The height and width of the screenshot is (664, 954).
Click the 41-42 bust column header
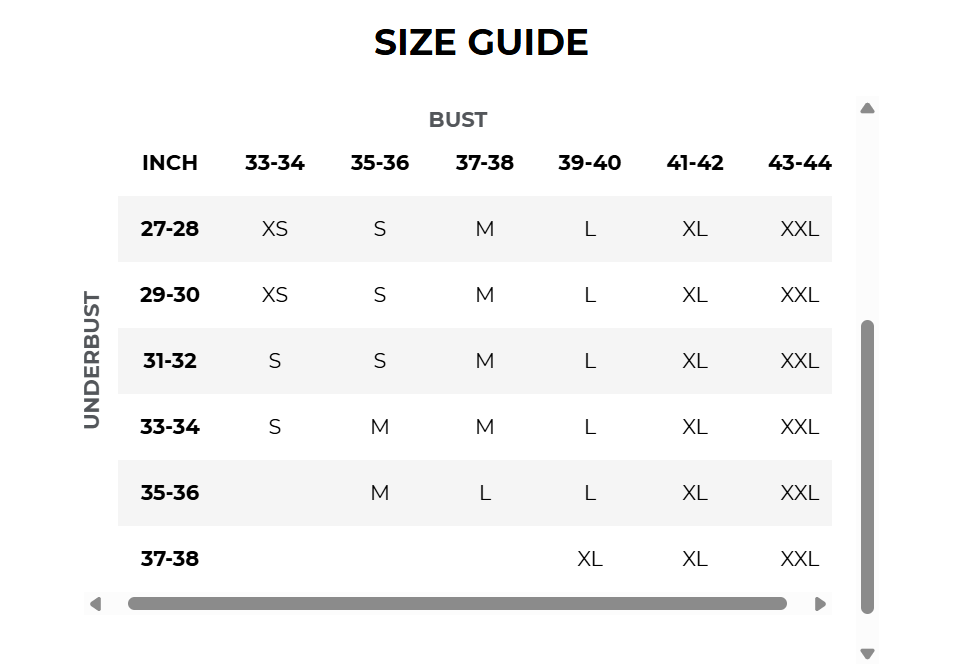(x=695, y=163)
